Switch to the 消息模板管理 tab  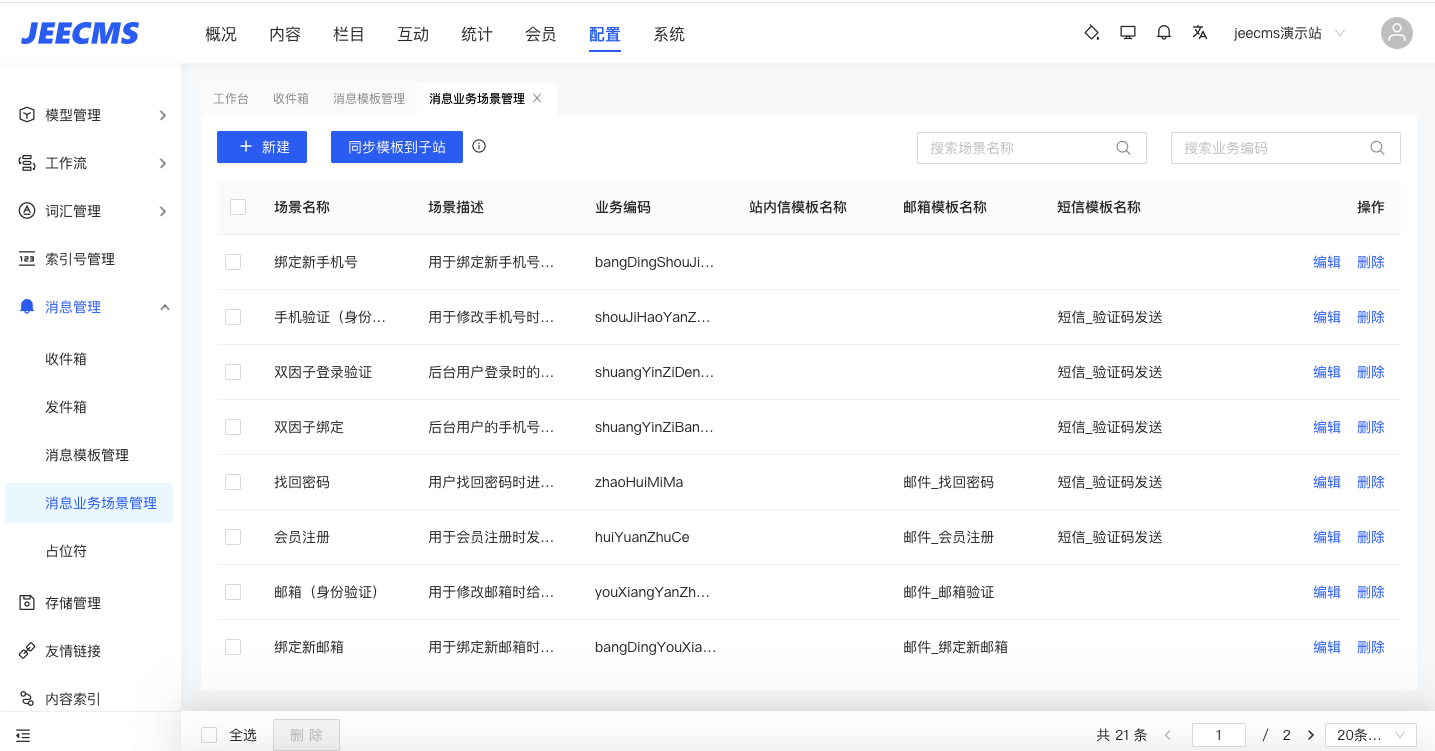coord(369,99)
